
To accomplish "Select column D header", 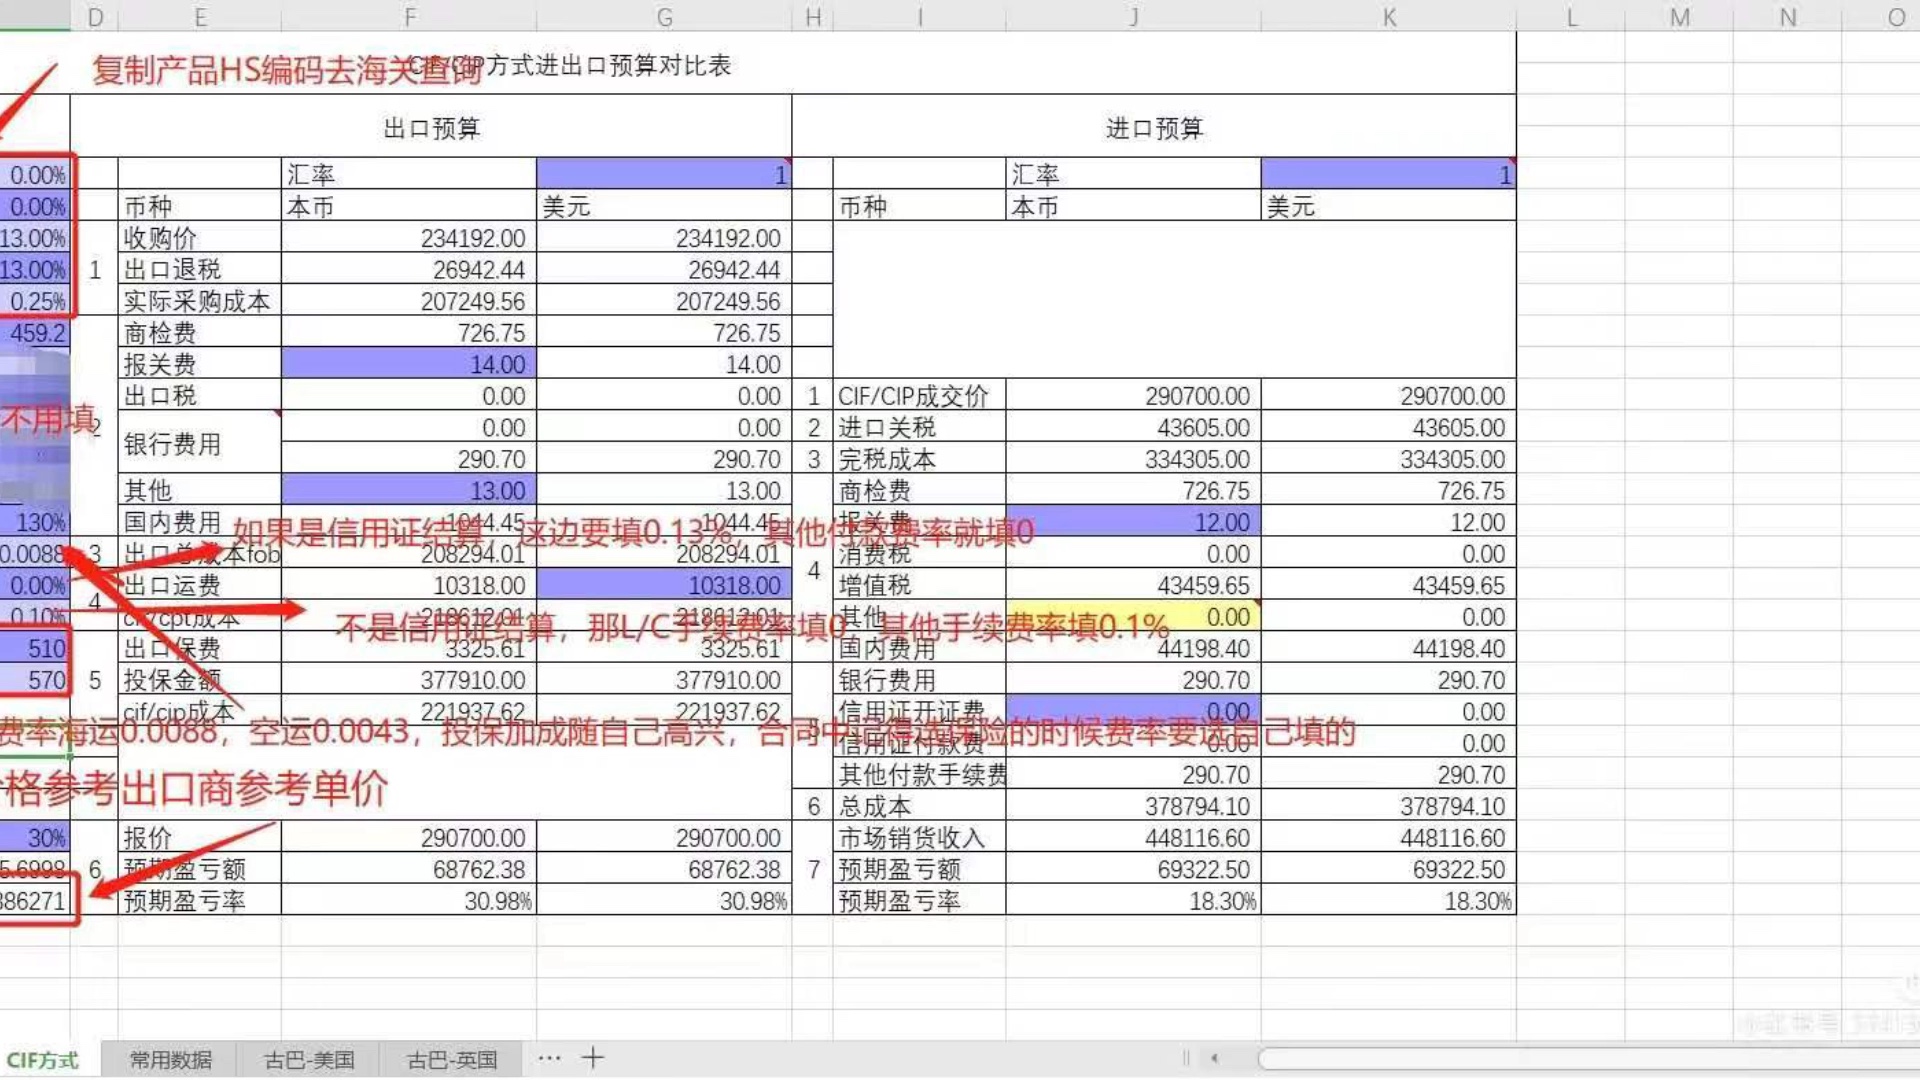I will click(x=95, y=17).
